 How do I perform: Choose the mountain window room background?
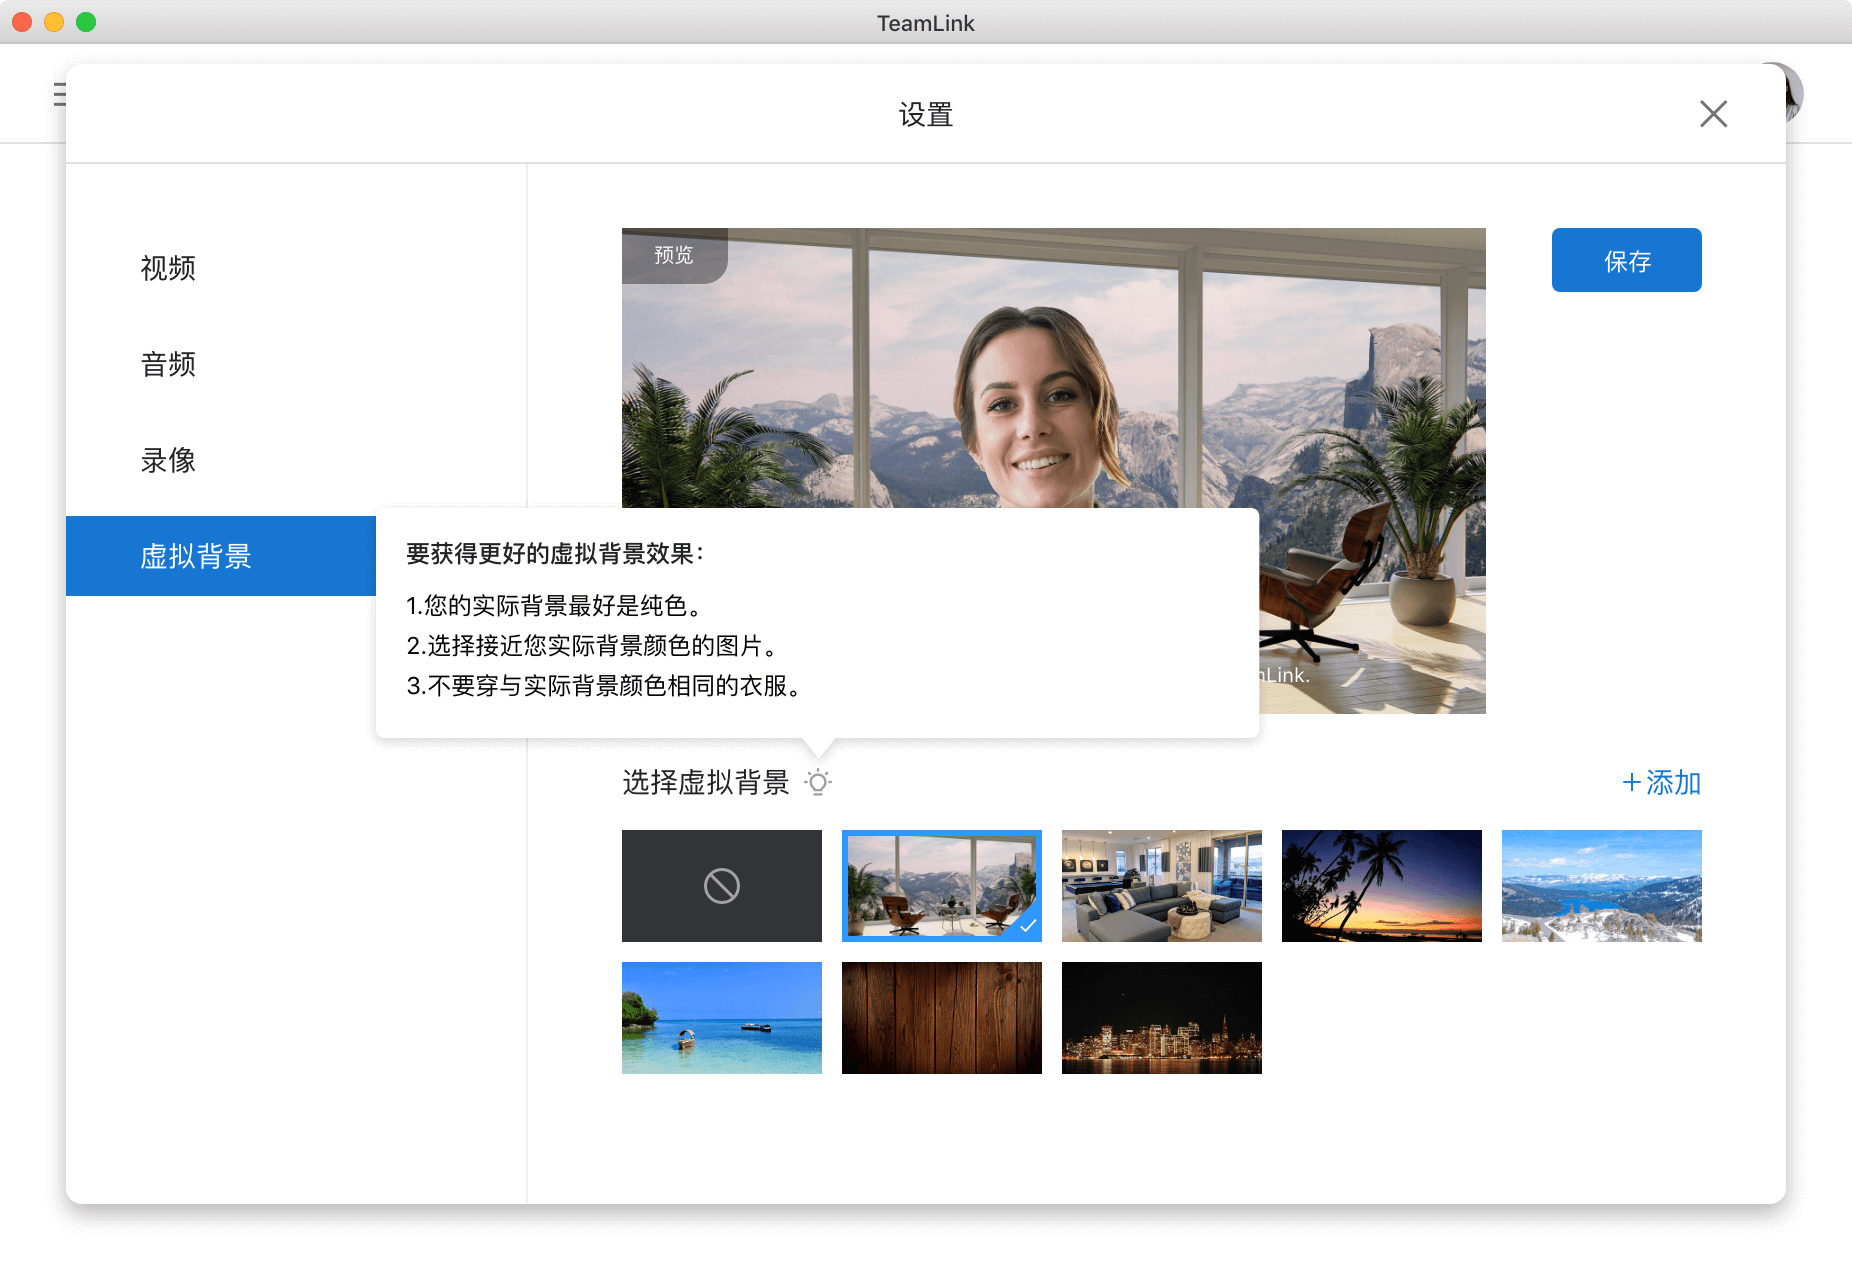click(x=941, y=886)
